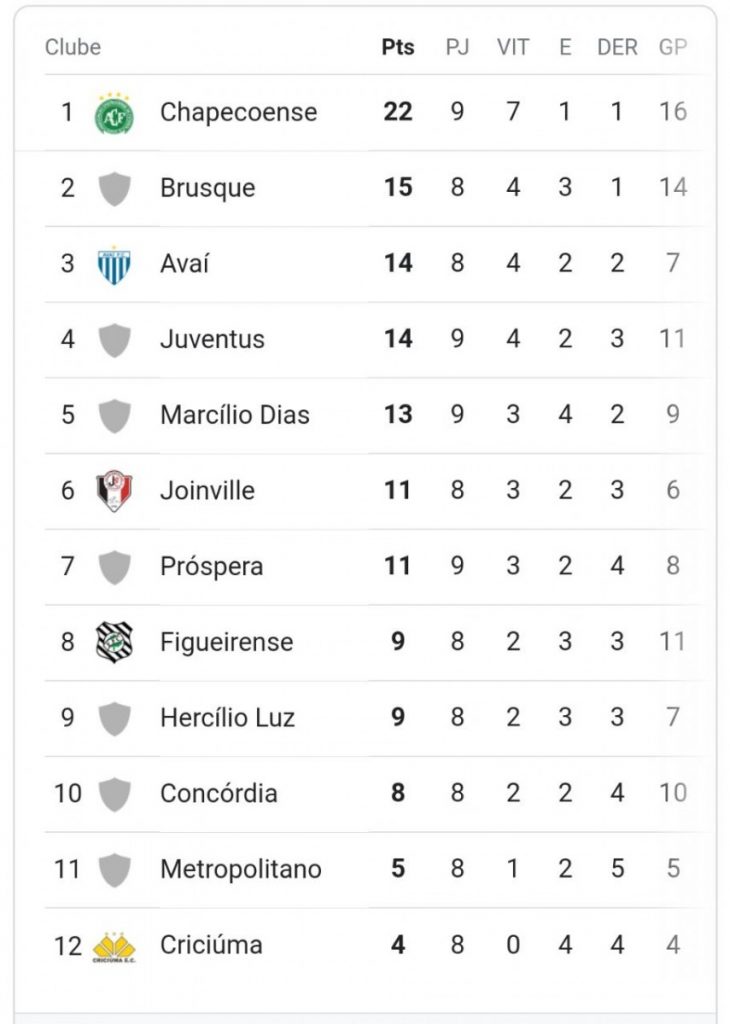This screenshot has width=730, height=1024.
Task: Click the Pts column header
Action: click(x=398, y=47)
